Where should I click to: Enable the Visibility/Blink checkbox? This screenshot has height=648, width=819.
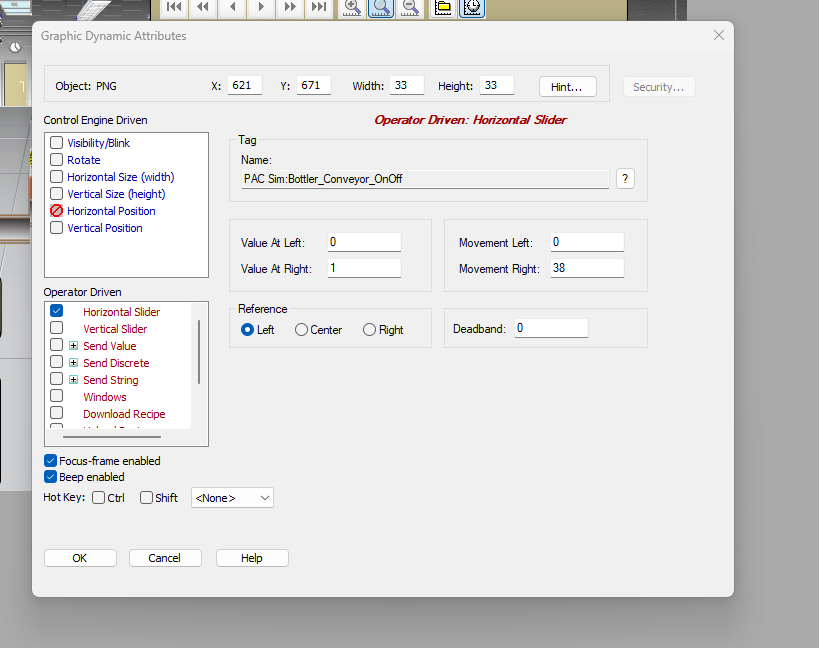[x=56, y=143]
